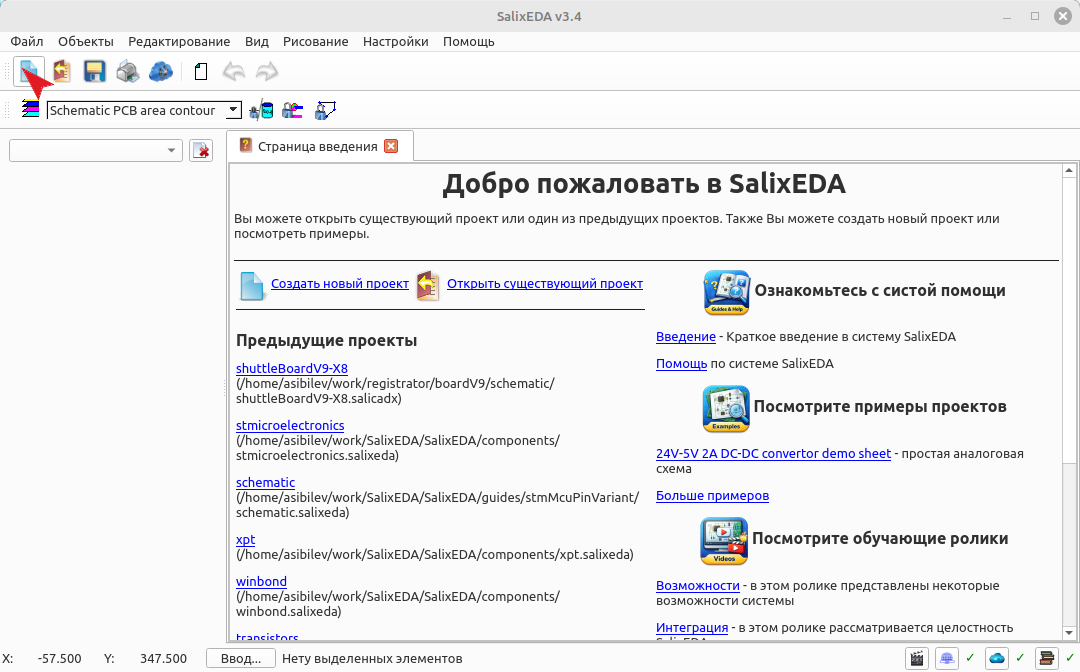The width and height of the screenshot is (1080, 672).
Task: Open recent project xpt
Action: (245, 539)
